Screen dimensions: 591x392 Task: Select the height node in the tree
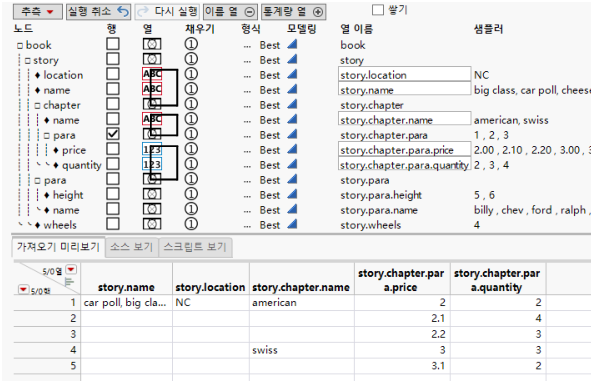[x=68, y=195]
